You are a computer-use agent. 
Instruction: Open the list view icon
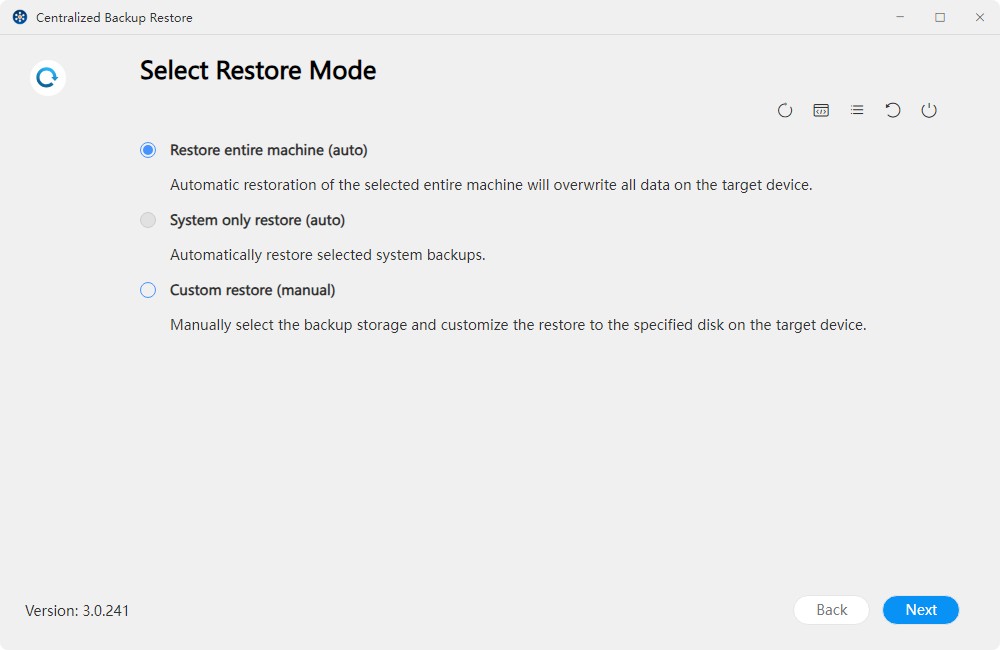coord(857,111)
